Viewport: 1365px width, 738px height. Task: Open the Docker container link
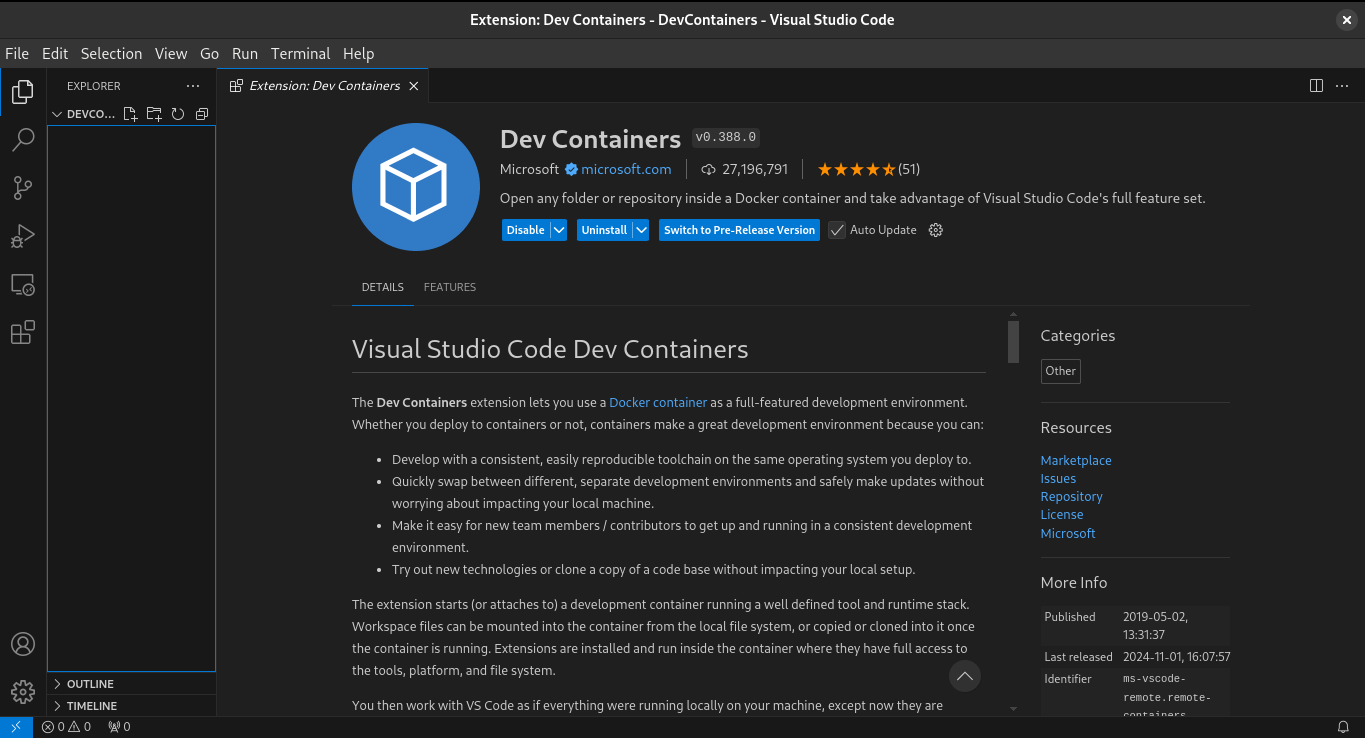pyautogui.click(x=658, y=402)
